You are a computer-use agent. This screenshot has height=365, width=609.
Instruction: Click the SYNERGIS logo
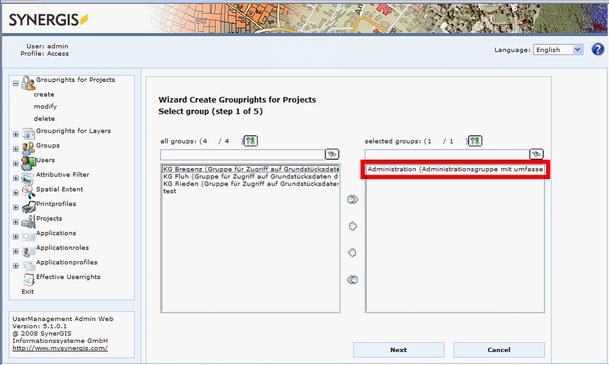click(49, 19)
